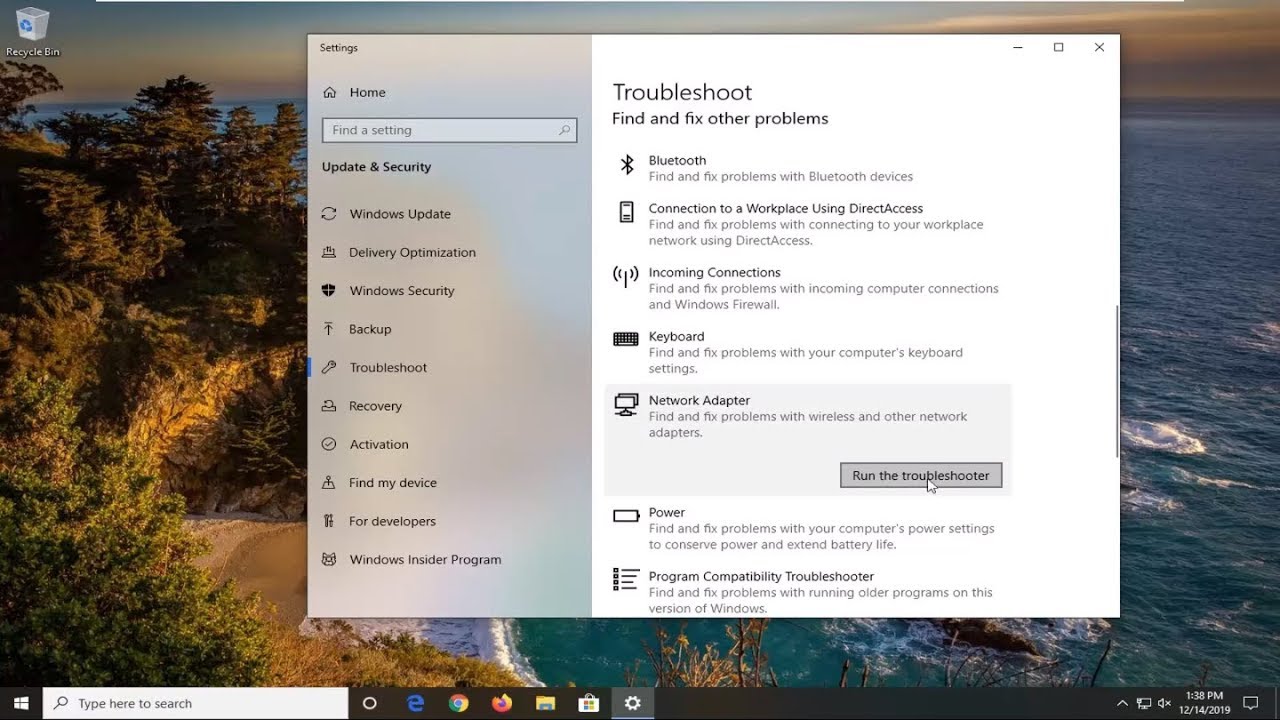The width and height of the screenshot is (1280, 720).
Task: Select the Incoming Connections entry
Action: click(x=808, y=288)
